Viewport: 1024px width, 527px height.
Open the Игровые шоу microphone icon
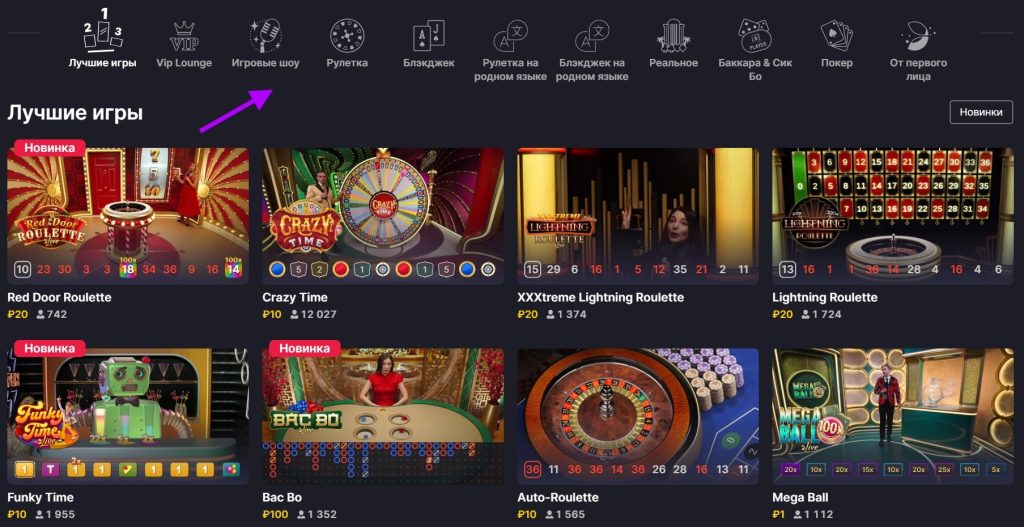pyautogui.click(x=266, y=36)
